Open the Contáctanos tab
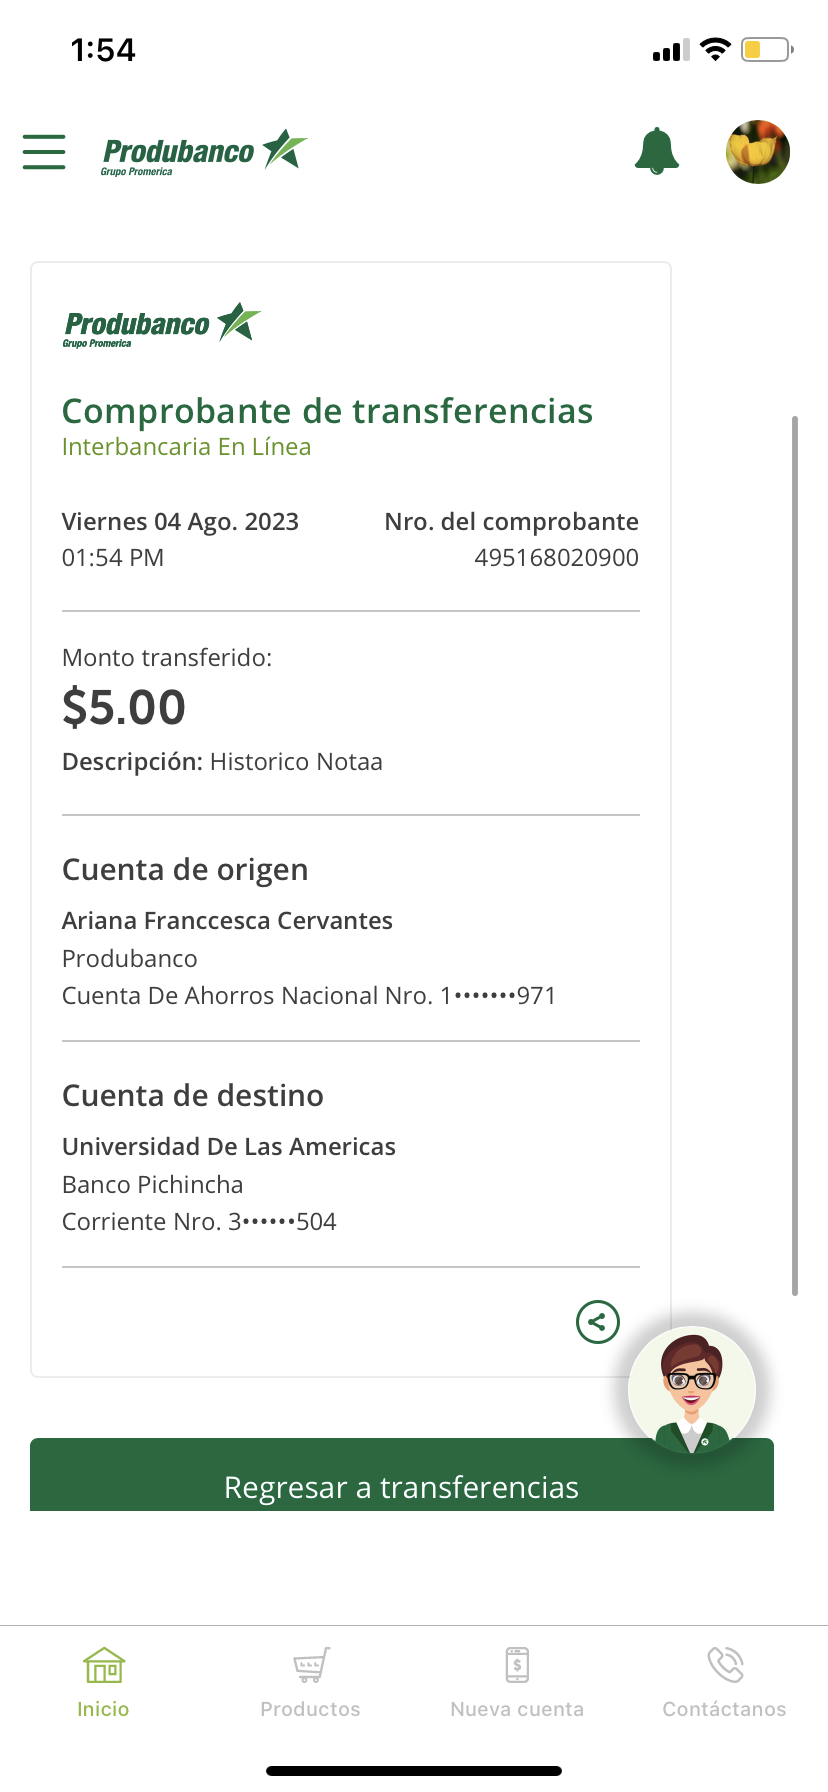The height and width of the screenshot is (1792, 828). [x=724, y=1682]
